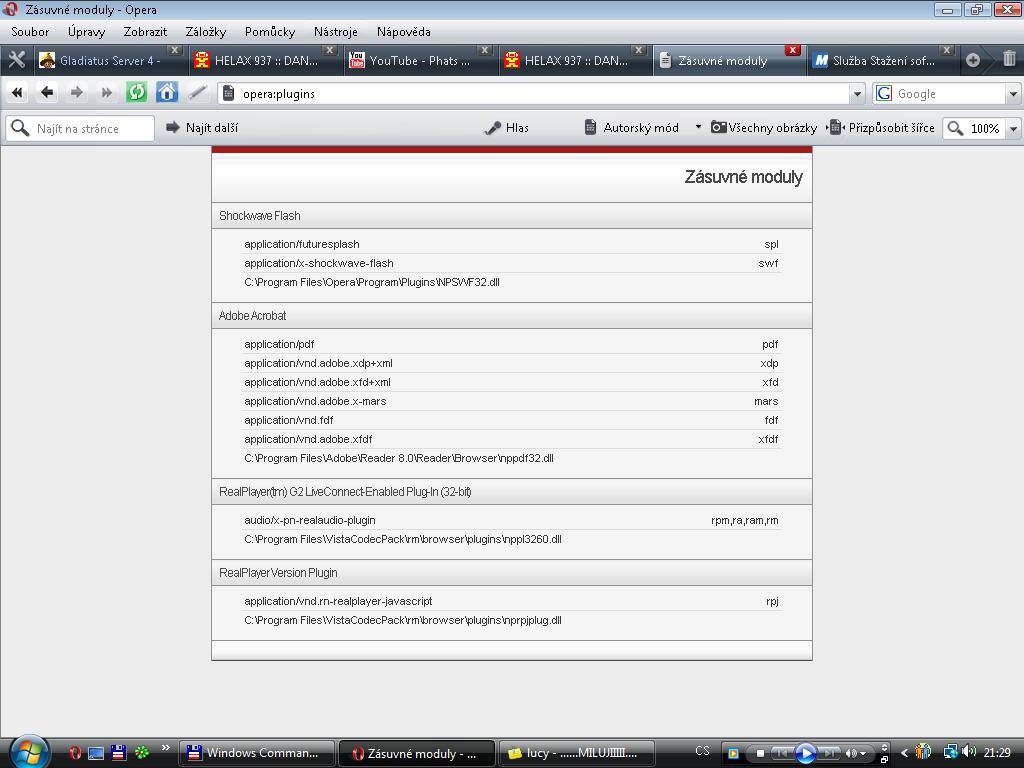This screenshot has width=1024, height=768.
Task: Select the application/futuresplash row text
Action: coord(302,244)
